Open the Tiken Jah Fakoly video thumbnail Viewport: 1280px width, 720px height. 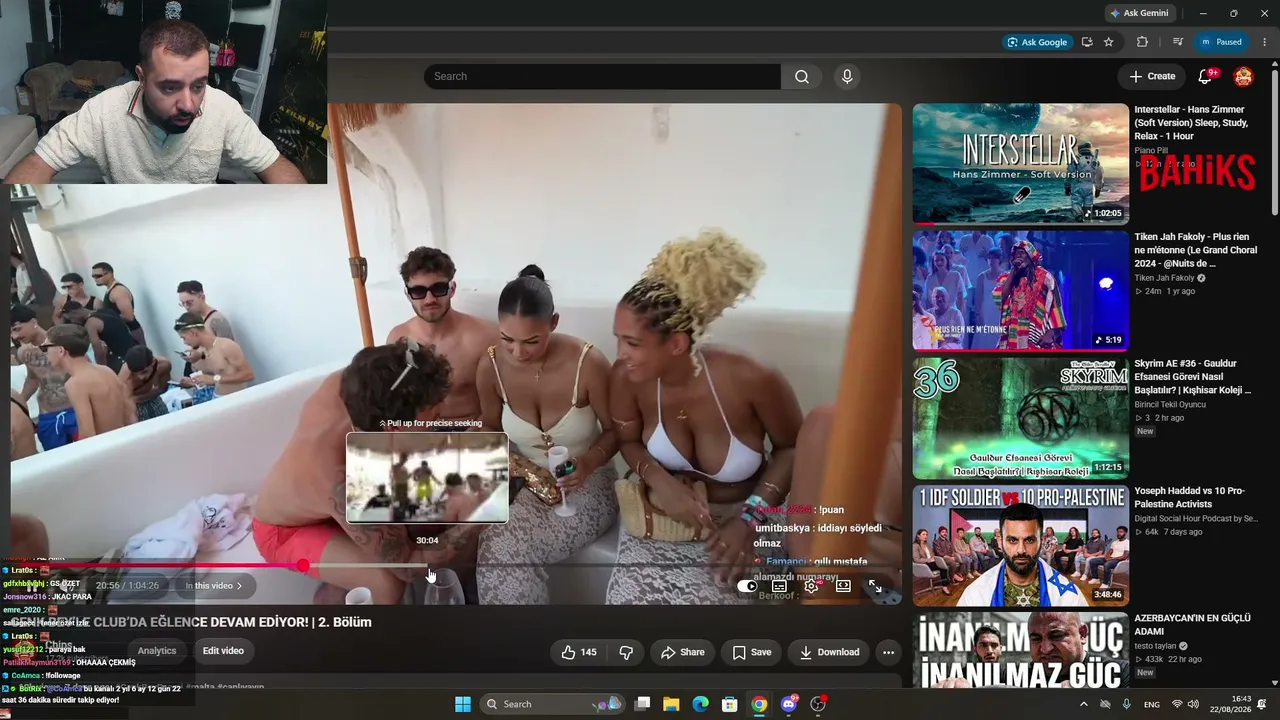tap(1020, 290)
